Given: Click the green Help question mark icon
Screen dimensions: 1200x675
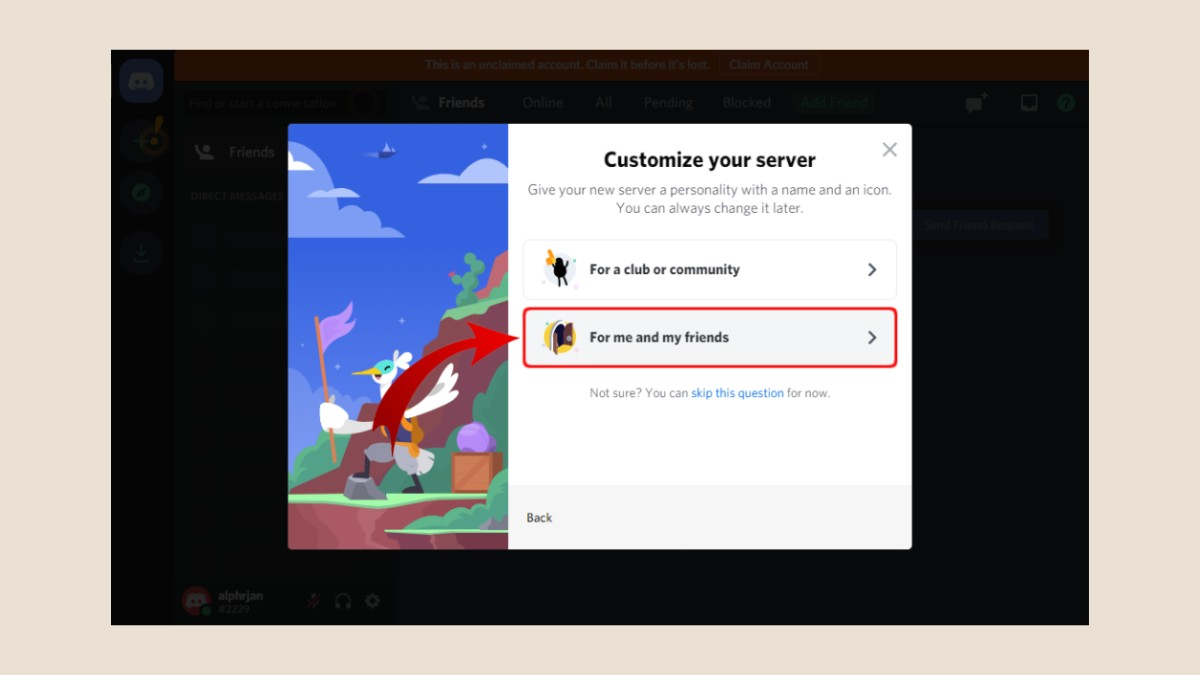Looking at the screenshot, I should (1066, 102).
